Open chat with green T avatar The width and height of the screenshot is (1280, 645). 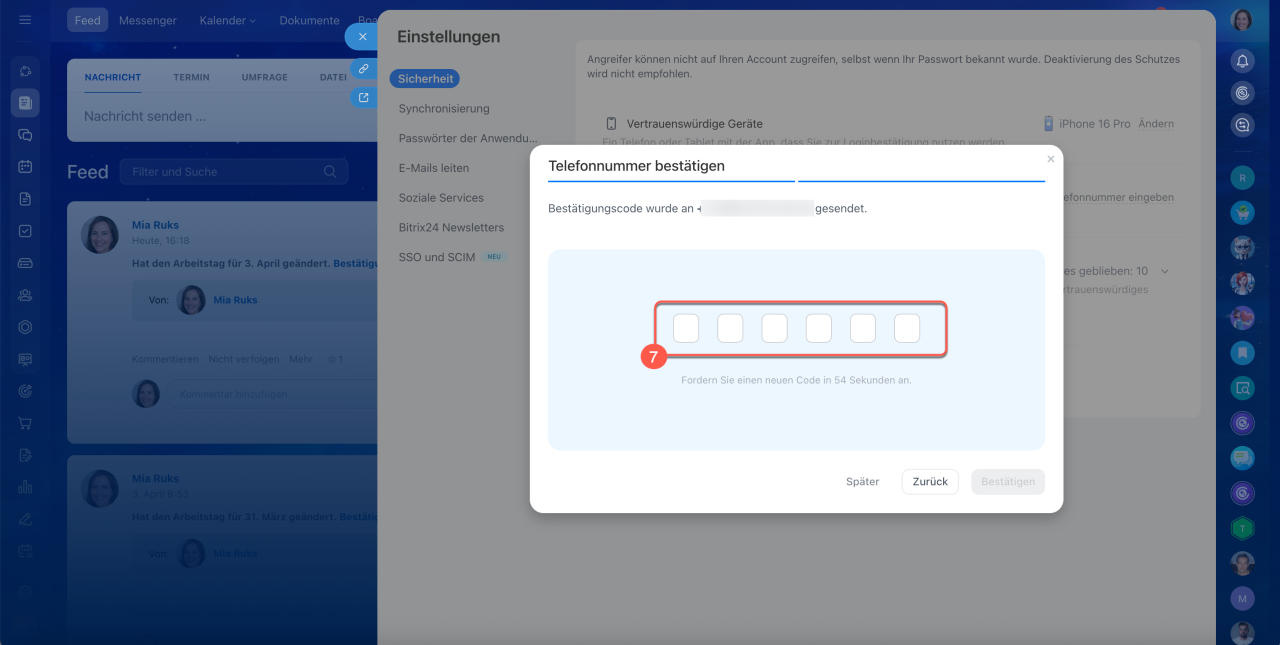point(1242,528)
